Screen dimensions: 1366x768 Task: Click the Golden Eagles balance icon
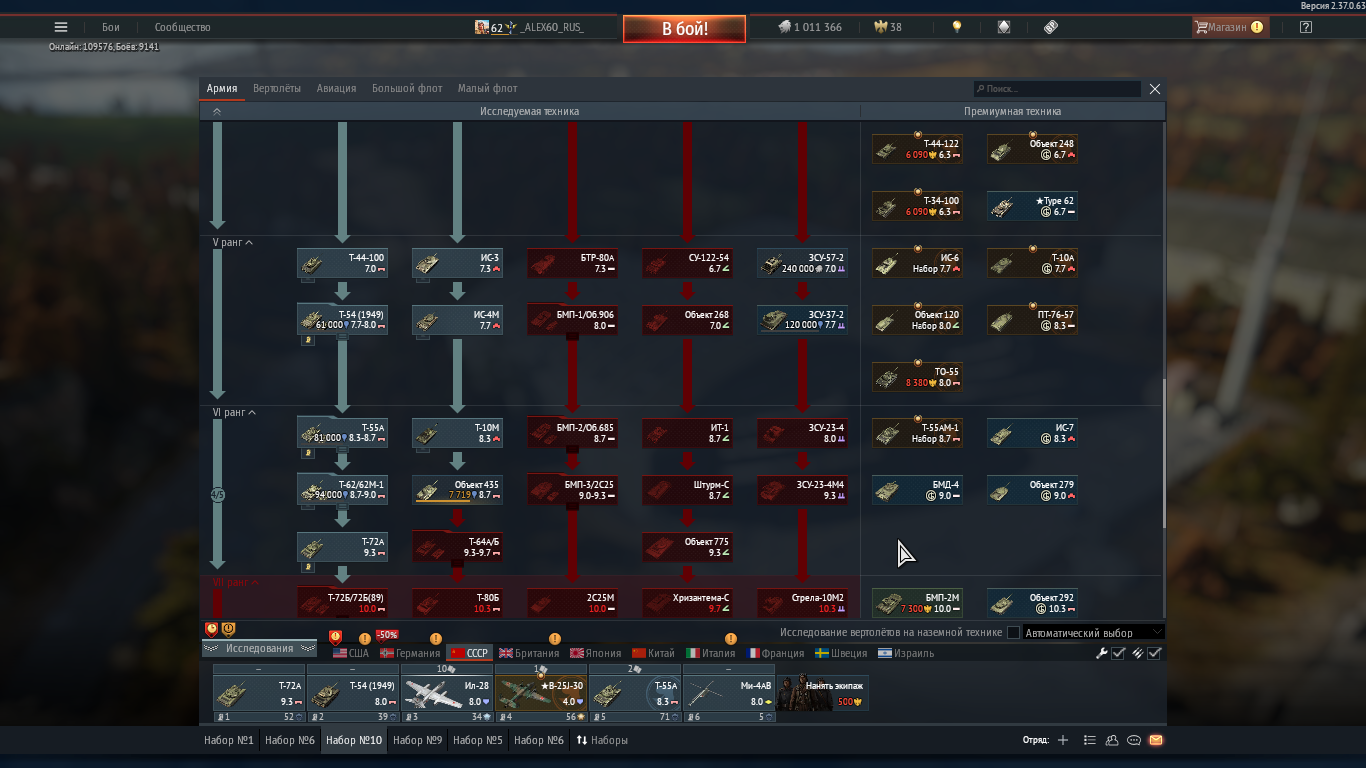point(880,27)
